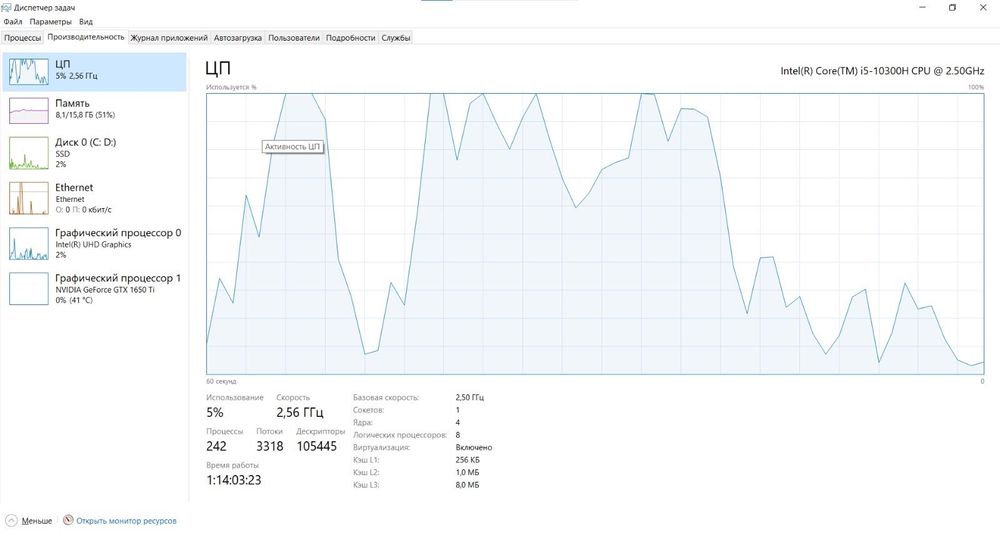Open the Открыть монитор ресурсов link
Image resolution: width=1000 pixels, height=535 pixels.
126,521
